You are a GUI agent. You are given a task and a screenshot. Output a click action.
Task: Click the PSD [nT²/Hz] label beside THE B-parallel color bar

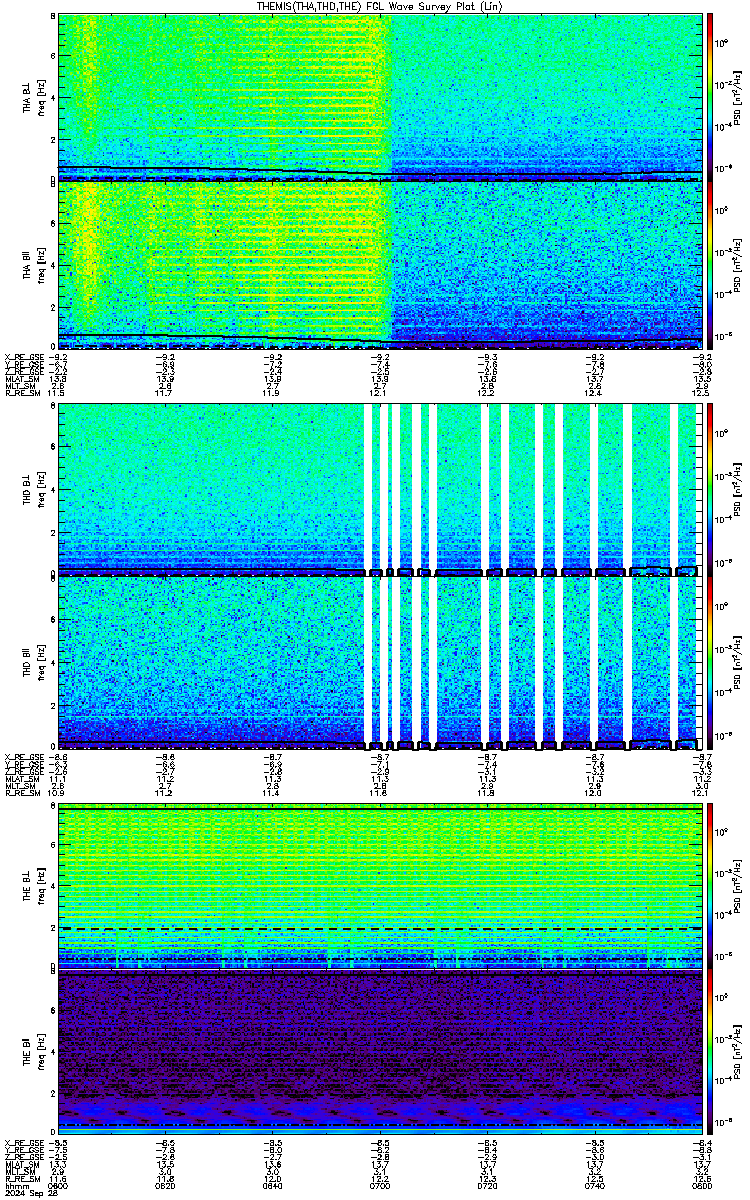pos(739,1054)
